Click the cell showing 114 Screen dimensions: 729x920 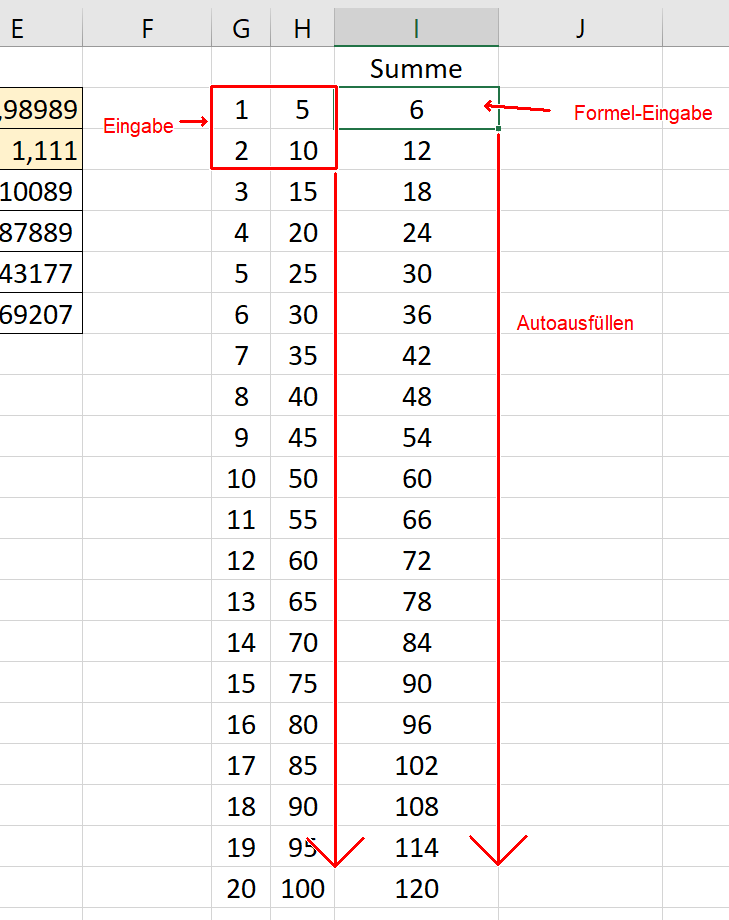point(416,847)
